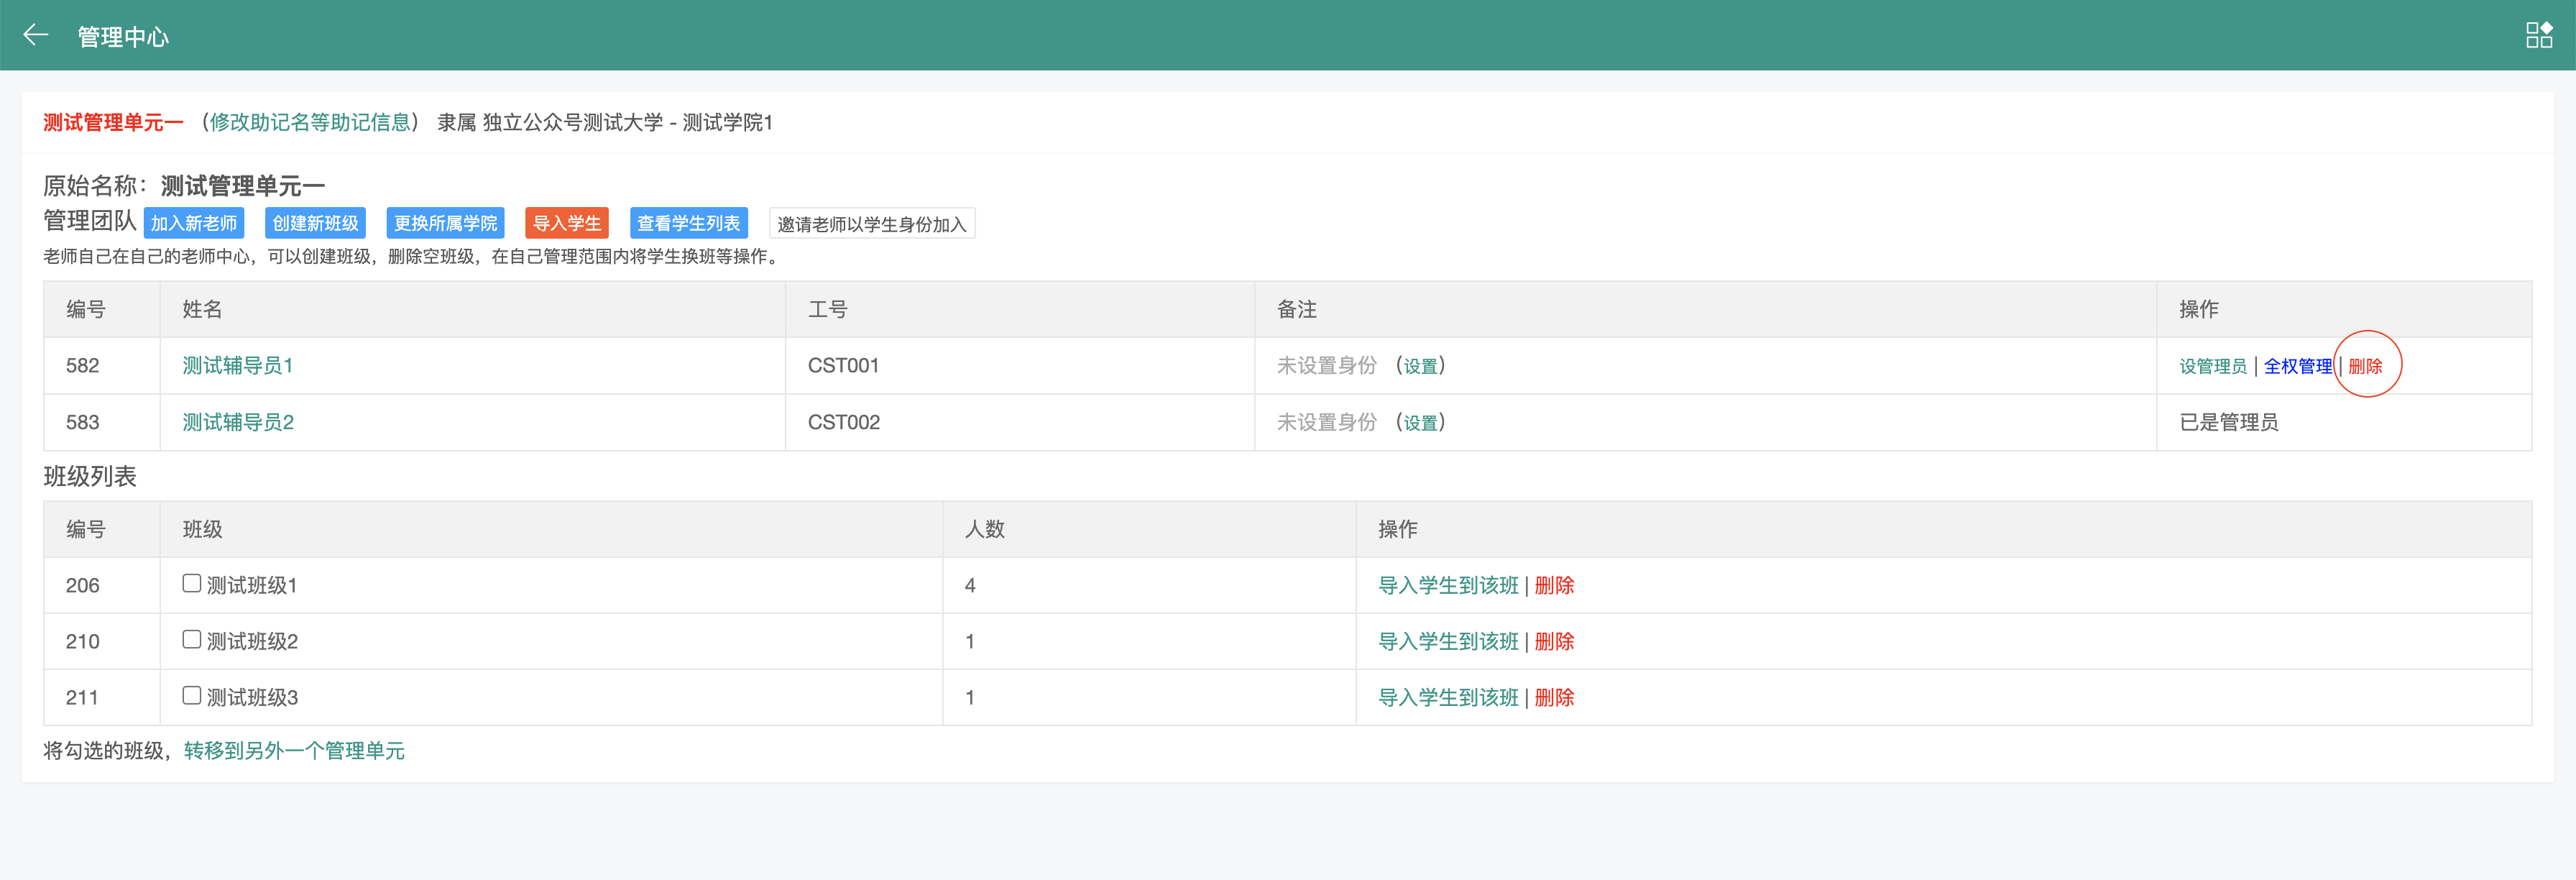Screen dimensions: 2576x880
Task: Click 未设置身份 in the CST001 row
Action: (x=1327, y=365)
